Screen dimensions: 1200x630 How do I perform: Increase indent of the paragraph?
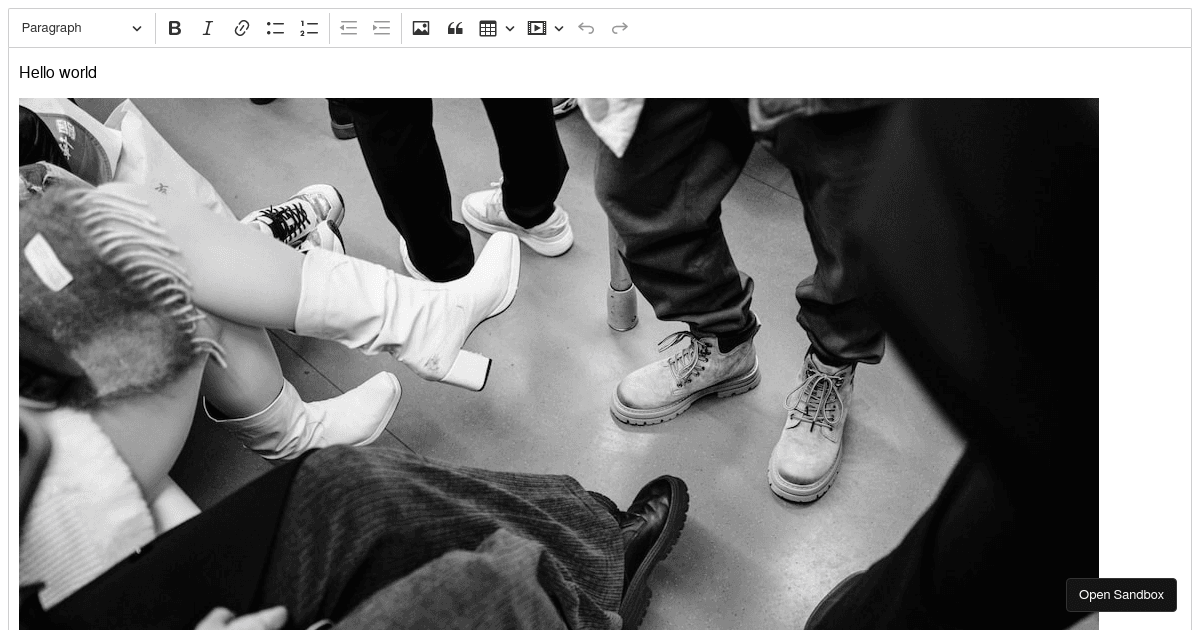pyautogui.click(x=381, y=28)
